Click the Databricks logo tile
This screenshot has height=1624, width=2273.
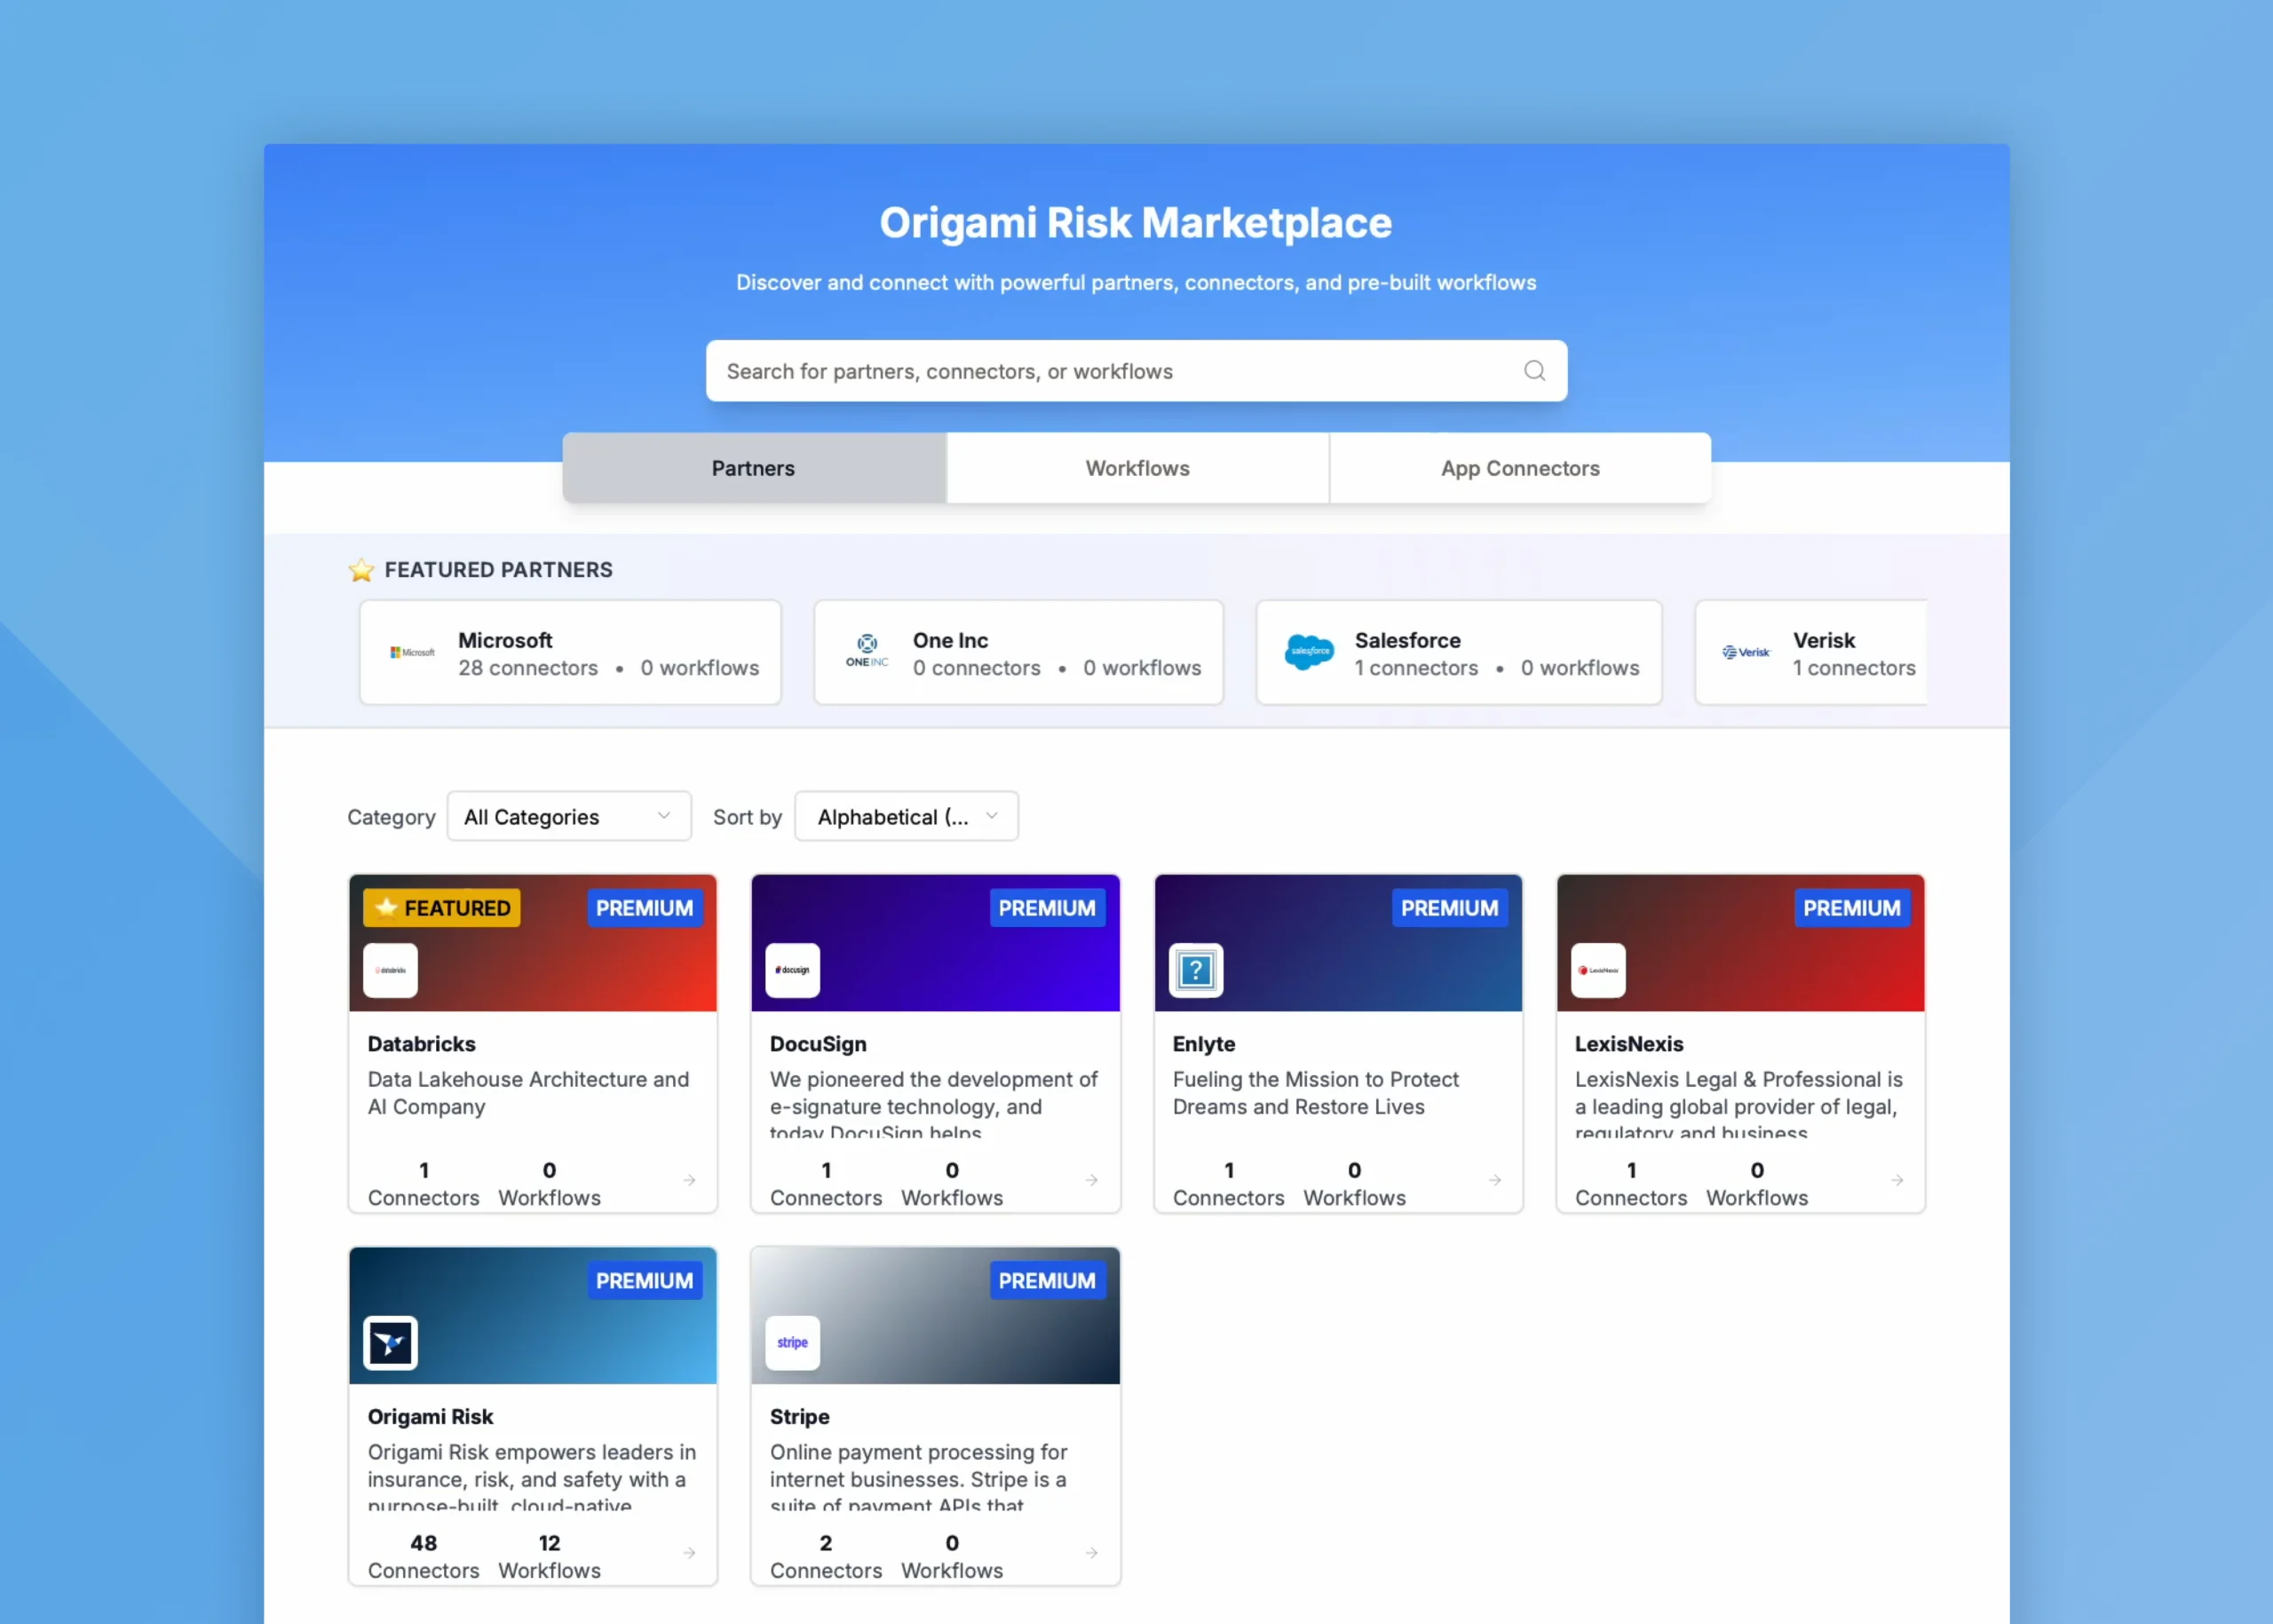(390, 970)
